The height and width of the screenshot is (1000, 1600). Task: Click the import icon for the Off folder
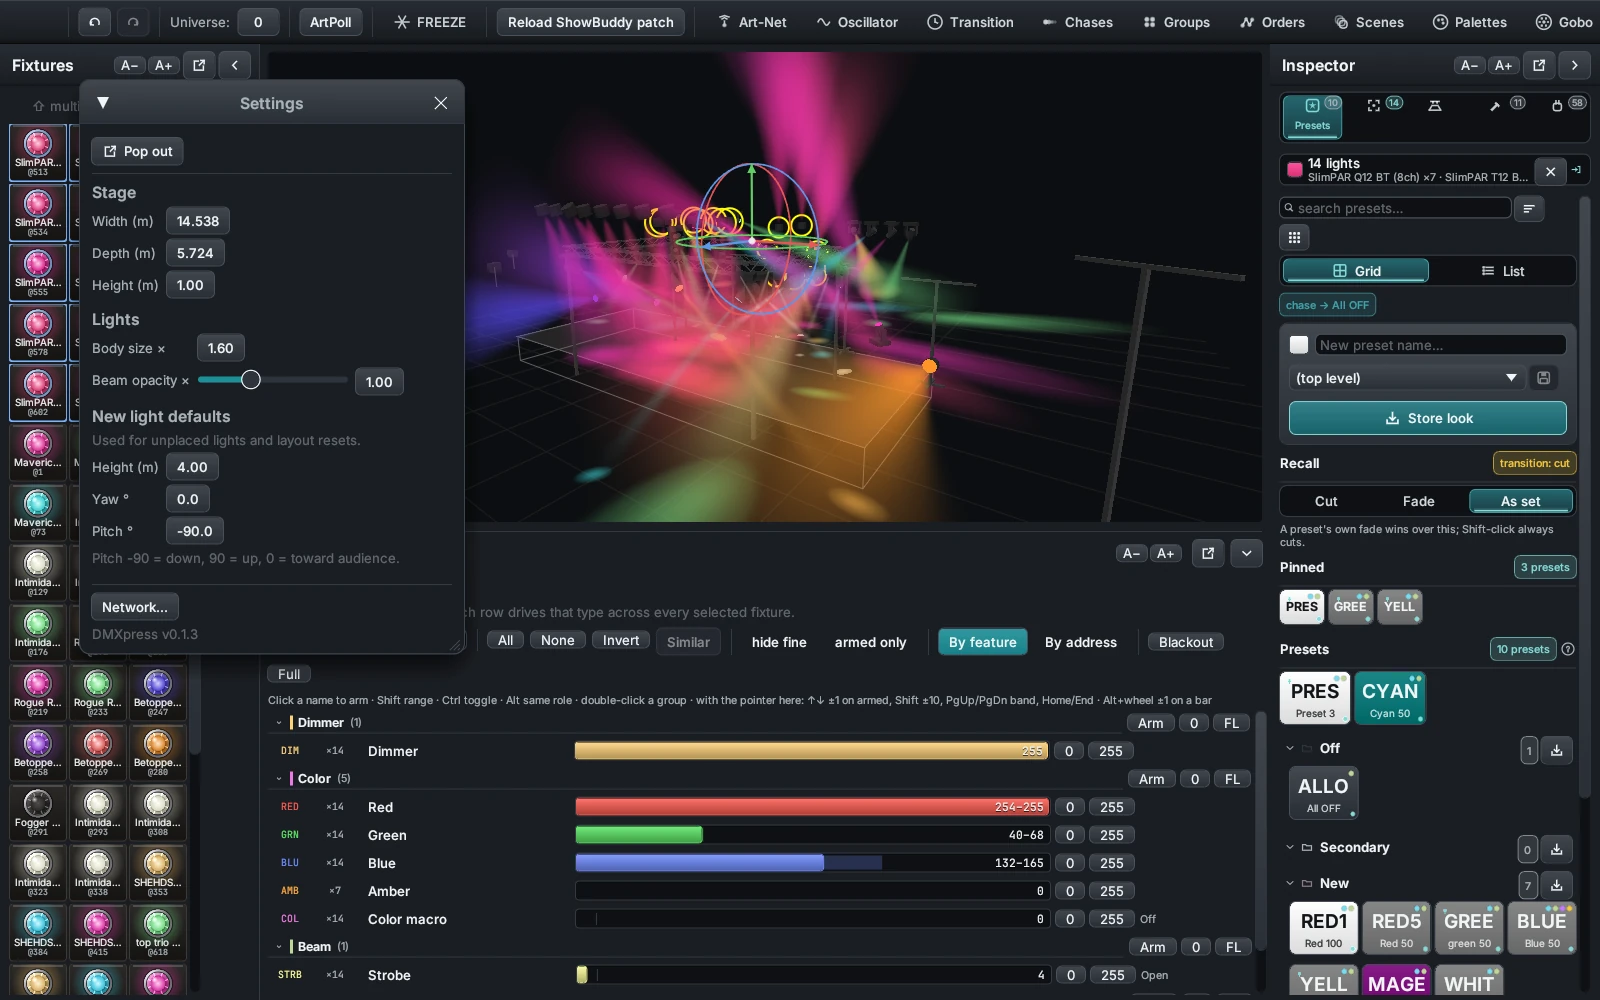(1557, 750)
